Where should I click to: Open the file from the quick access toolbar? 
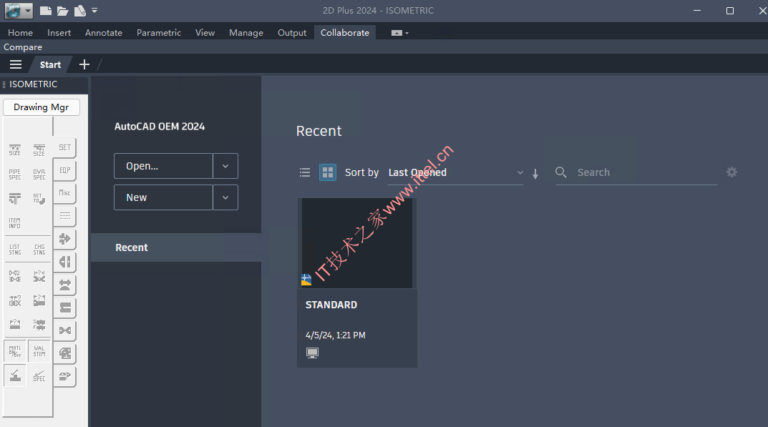[x=62, y=10]
